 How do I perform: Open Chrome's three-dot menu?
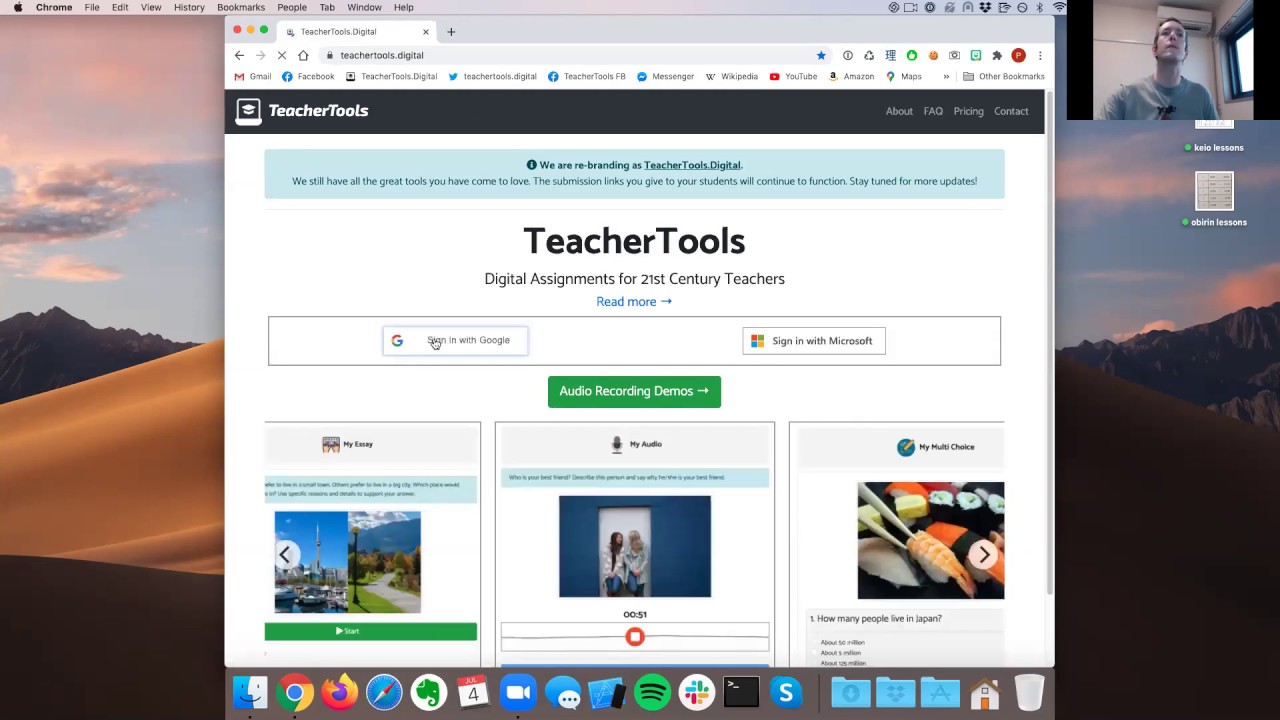pos(1040,55)
